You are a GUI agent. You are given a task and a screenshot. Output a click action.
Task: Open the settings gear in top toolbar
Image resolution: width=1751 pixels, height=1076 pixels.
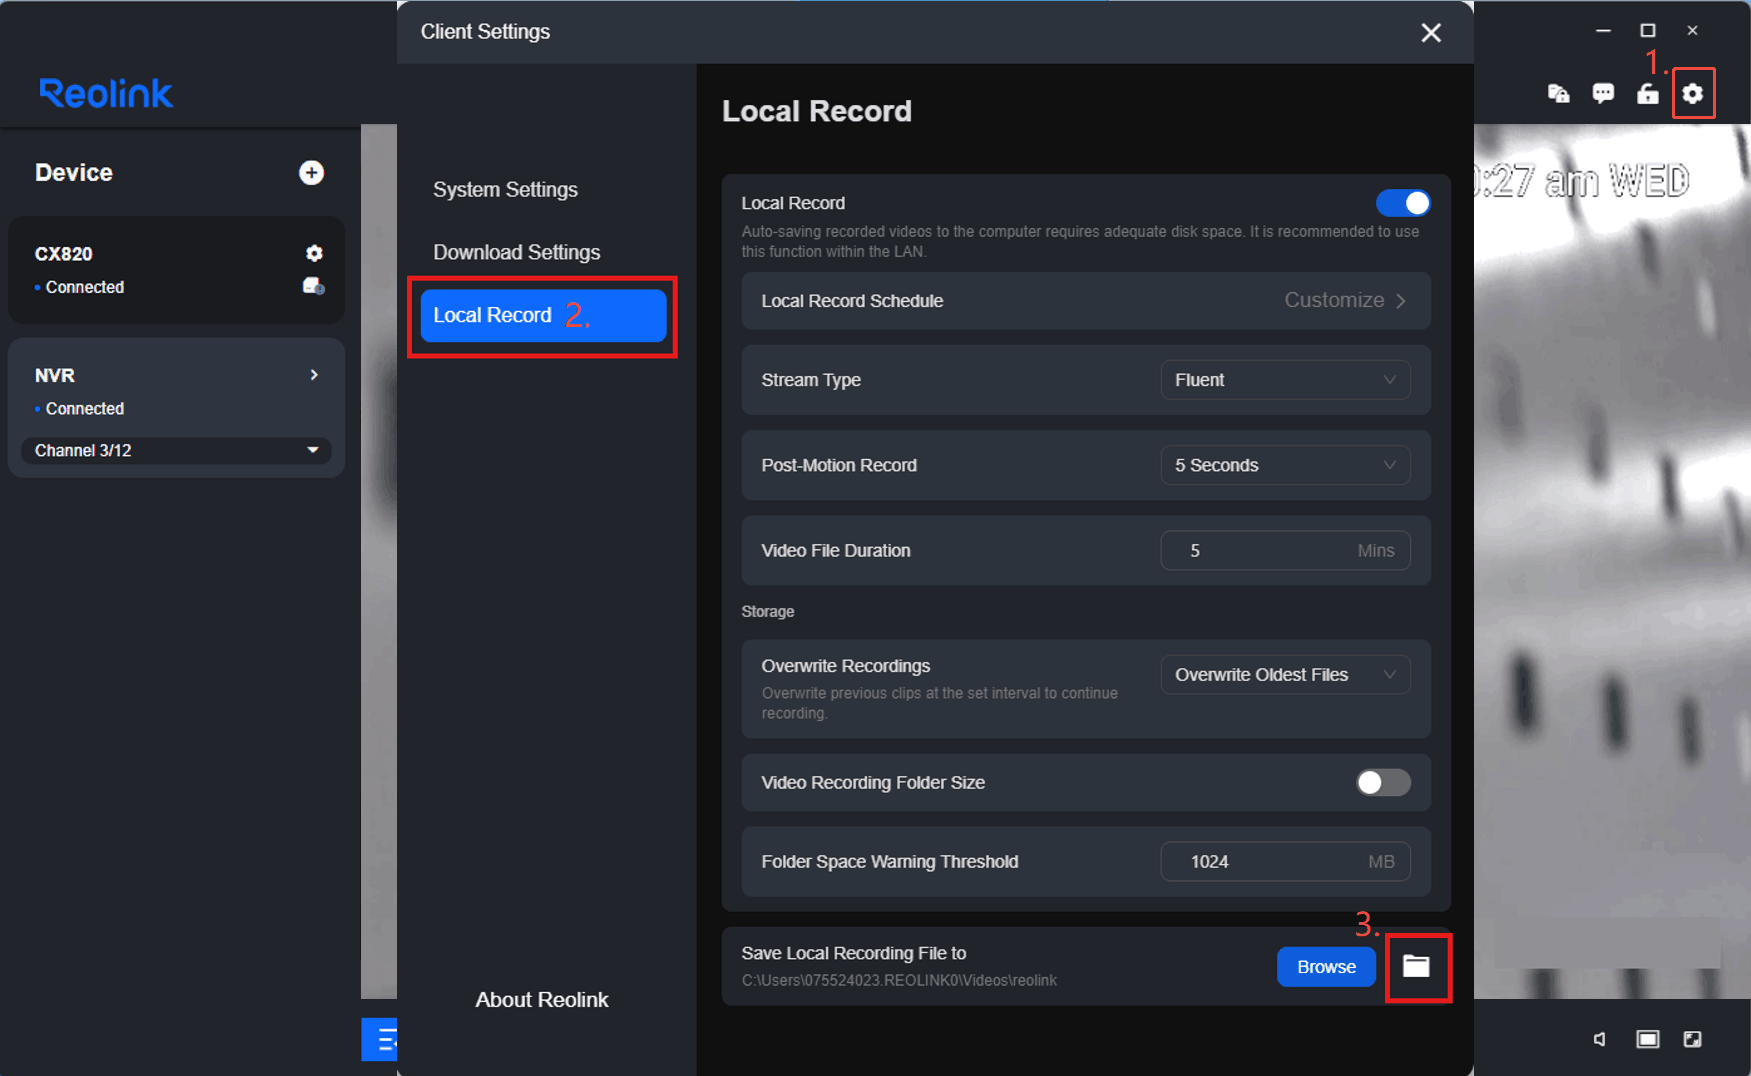click(x=1692, y=94)
